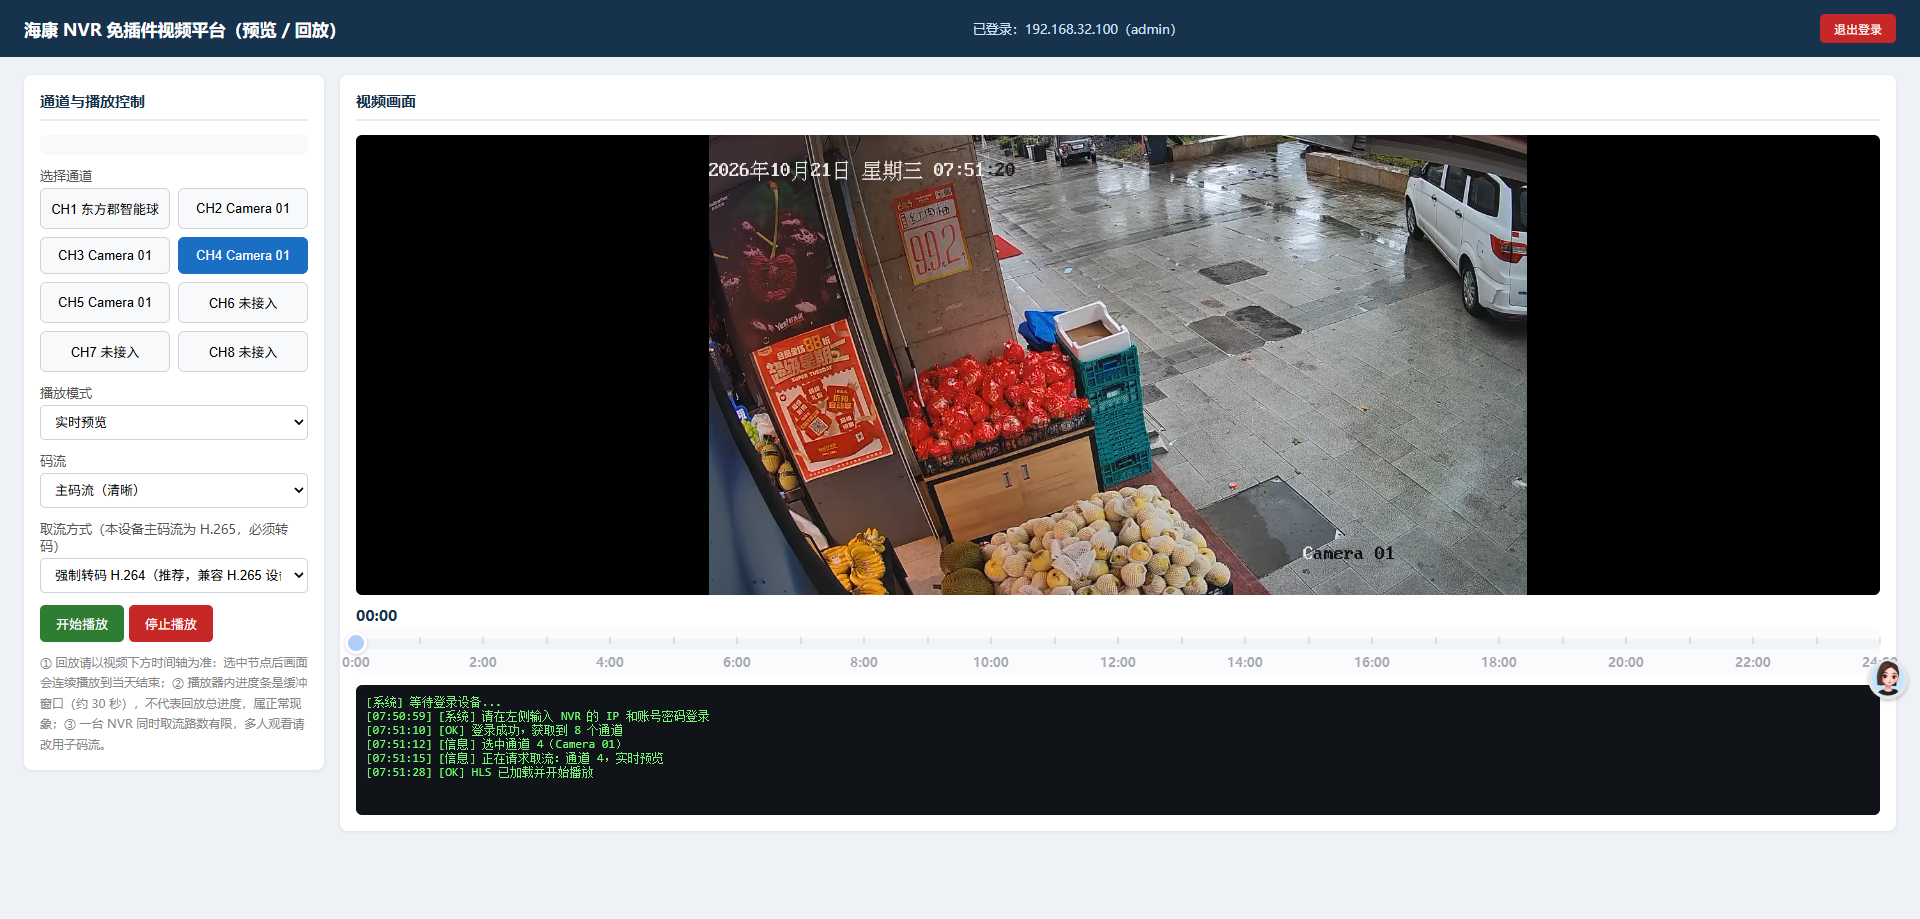Select channel CH2 Camera 01
The image size is (1920, 919).
tap(243, 209)
